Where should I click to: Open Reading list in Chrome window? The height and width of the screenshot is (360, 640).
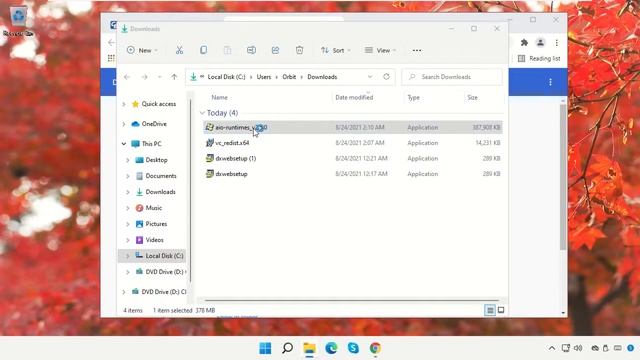539,58
